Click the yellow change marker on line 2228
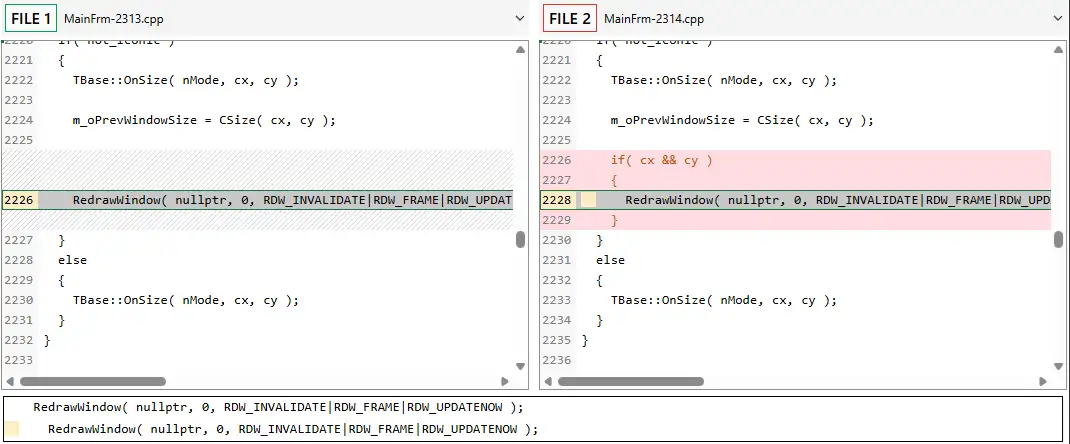Viewport: 1070px width, 444px height. click(589, 200)
